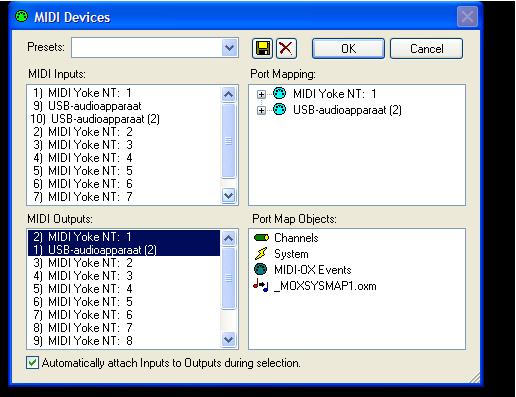Viewport: 516px width, 397px height.
Task: Click MIDI Outputs scrollbar down arrow
Action: point(229,339)
